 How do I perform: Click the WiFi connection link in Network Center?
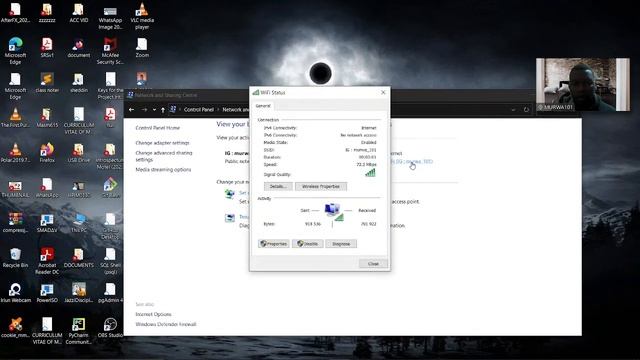[411, 162]
